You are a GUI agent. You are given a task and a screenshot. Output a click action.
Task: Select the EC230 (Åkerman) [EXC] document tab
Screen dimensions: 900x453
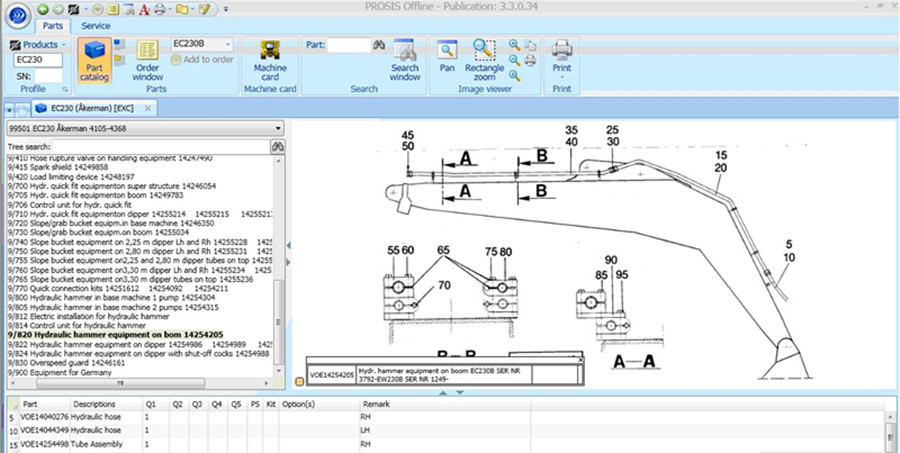coord(92,107)
